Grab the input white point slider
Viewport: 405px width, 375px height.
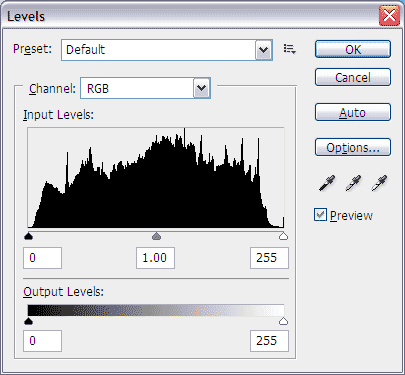point(283,236)
